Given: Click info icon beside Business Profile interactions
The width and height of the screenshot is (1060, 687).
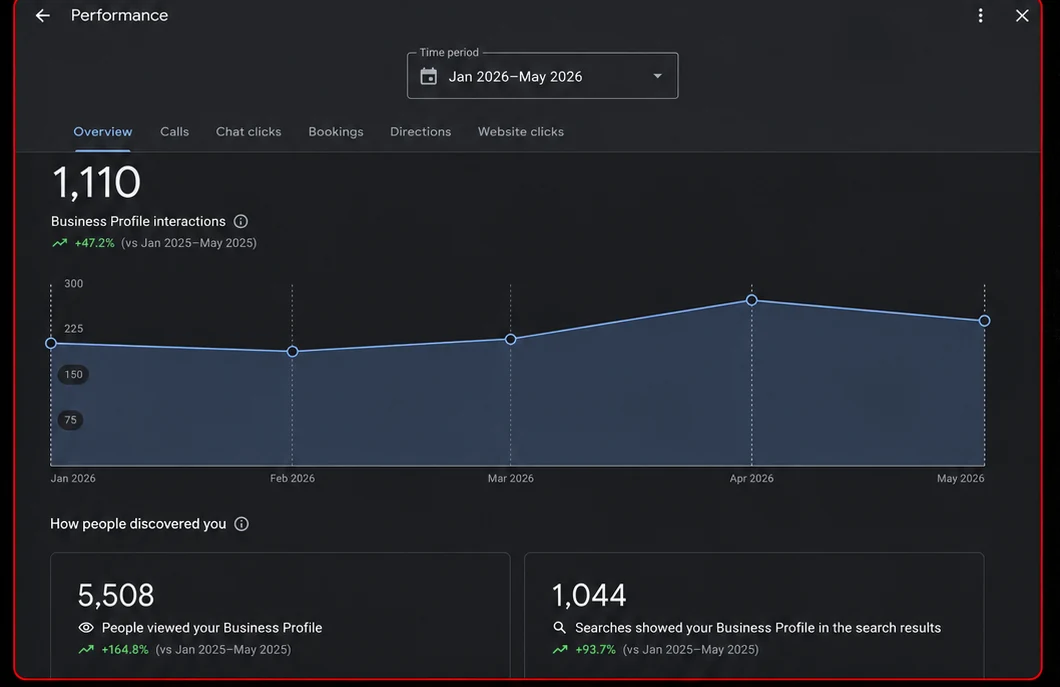Looking at the screenshot, I should [241, 221].
